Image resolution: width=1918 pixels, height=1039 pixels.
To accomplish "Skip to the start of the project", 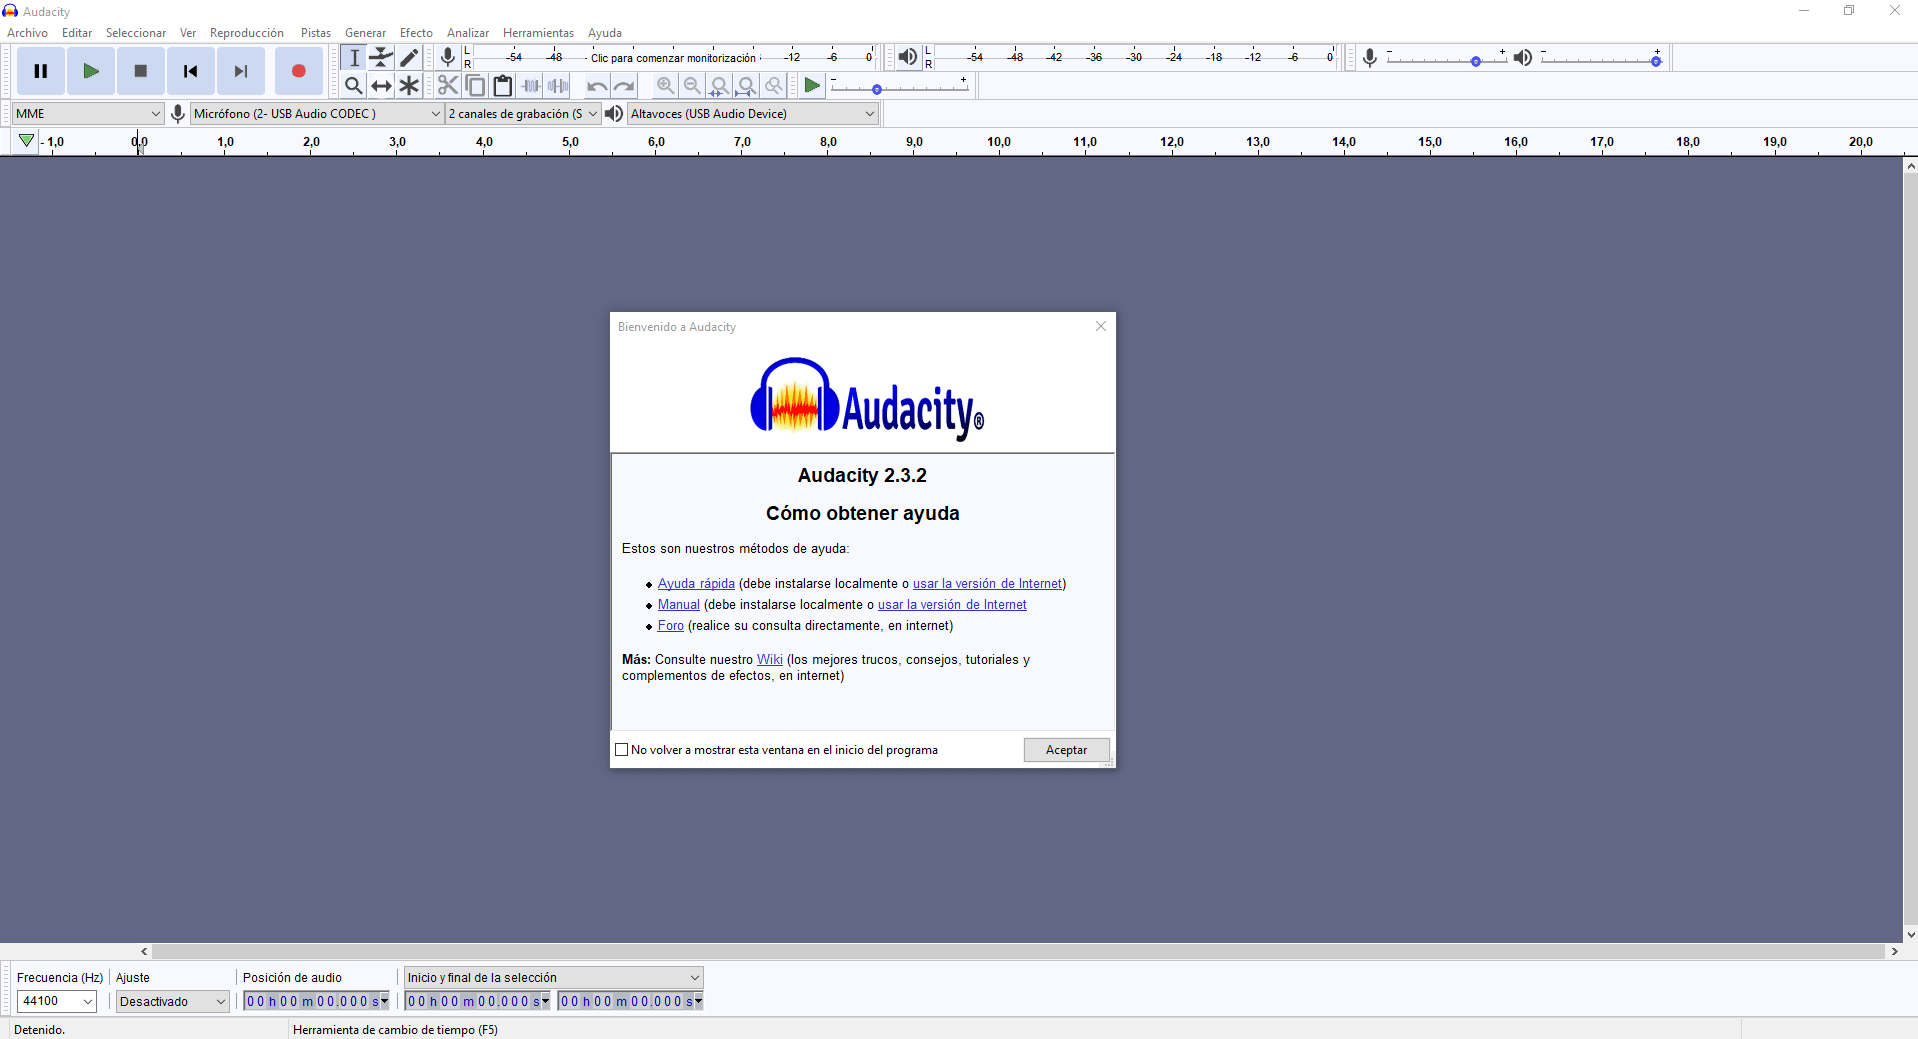I will (191, 71).
